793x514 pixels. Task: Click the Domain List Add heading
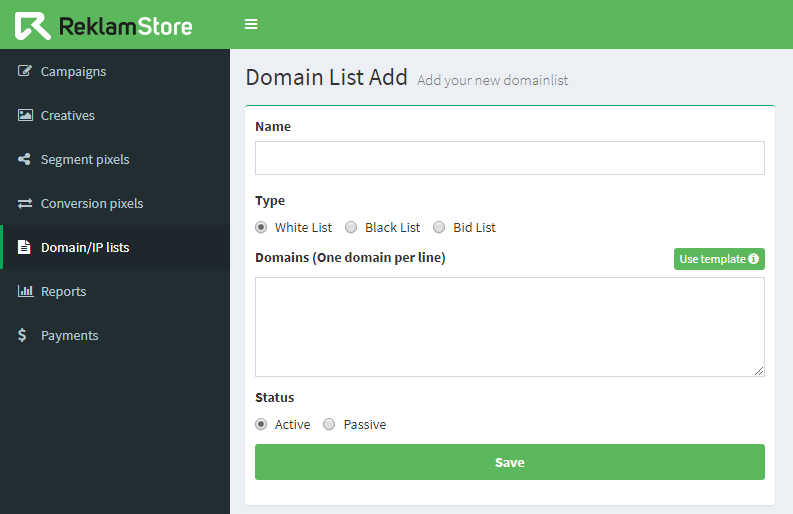[327, 77]
